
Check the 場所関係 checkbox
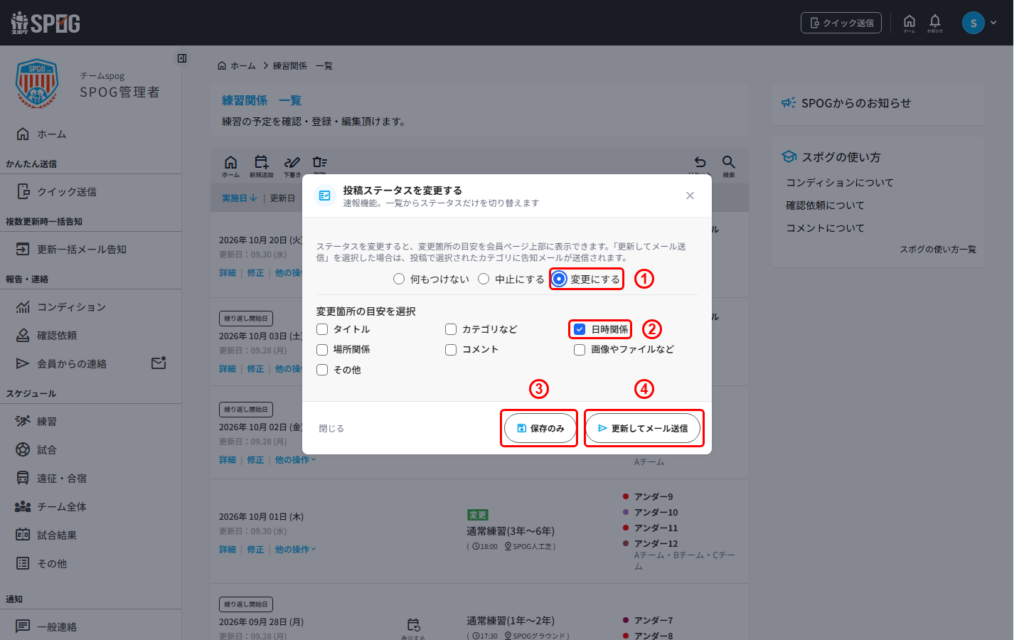(322, 349)
